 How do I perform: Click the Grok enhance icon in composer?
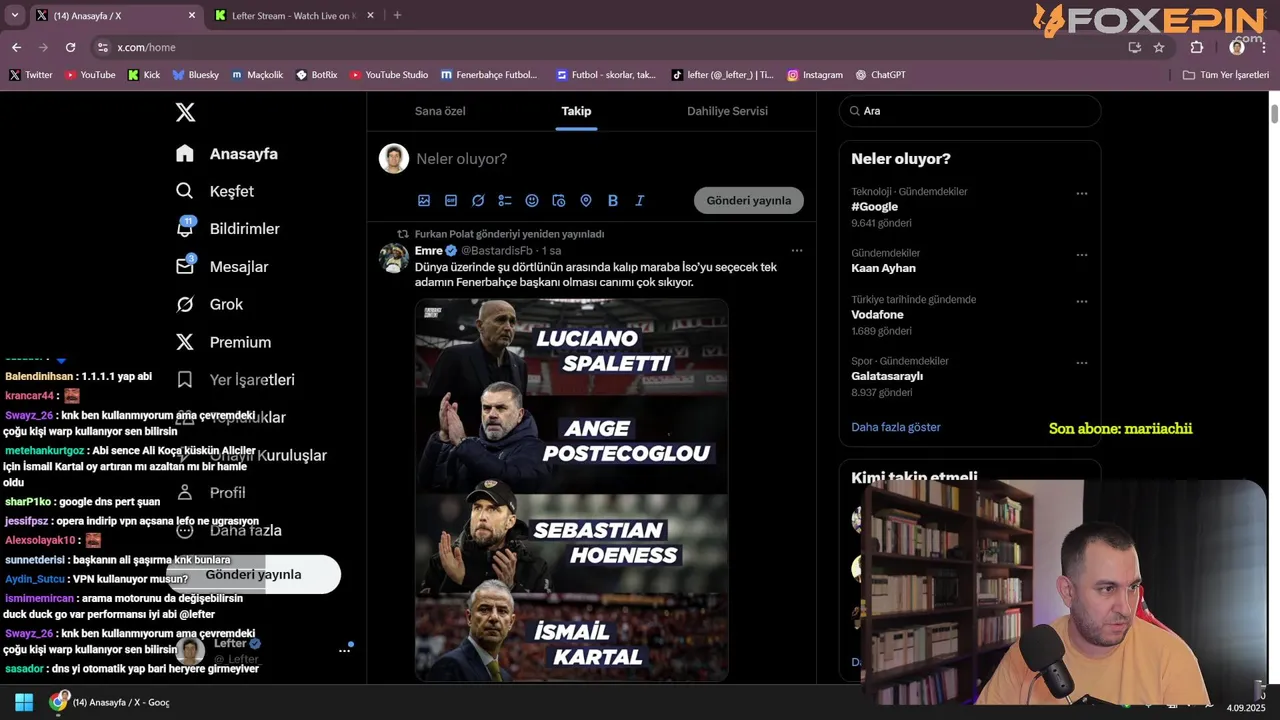click(478, 201)
